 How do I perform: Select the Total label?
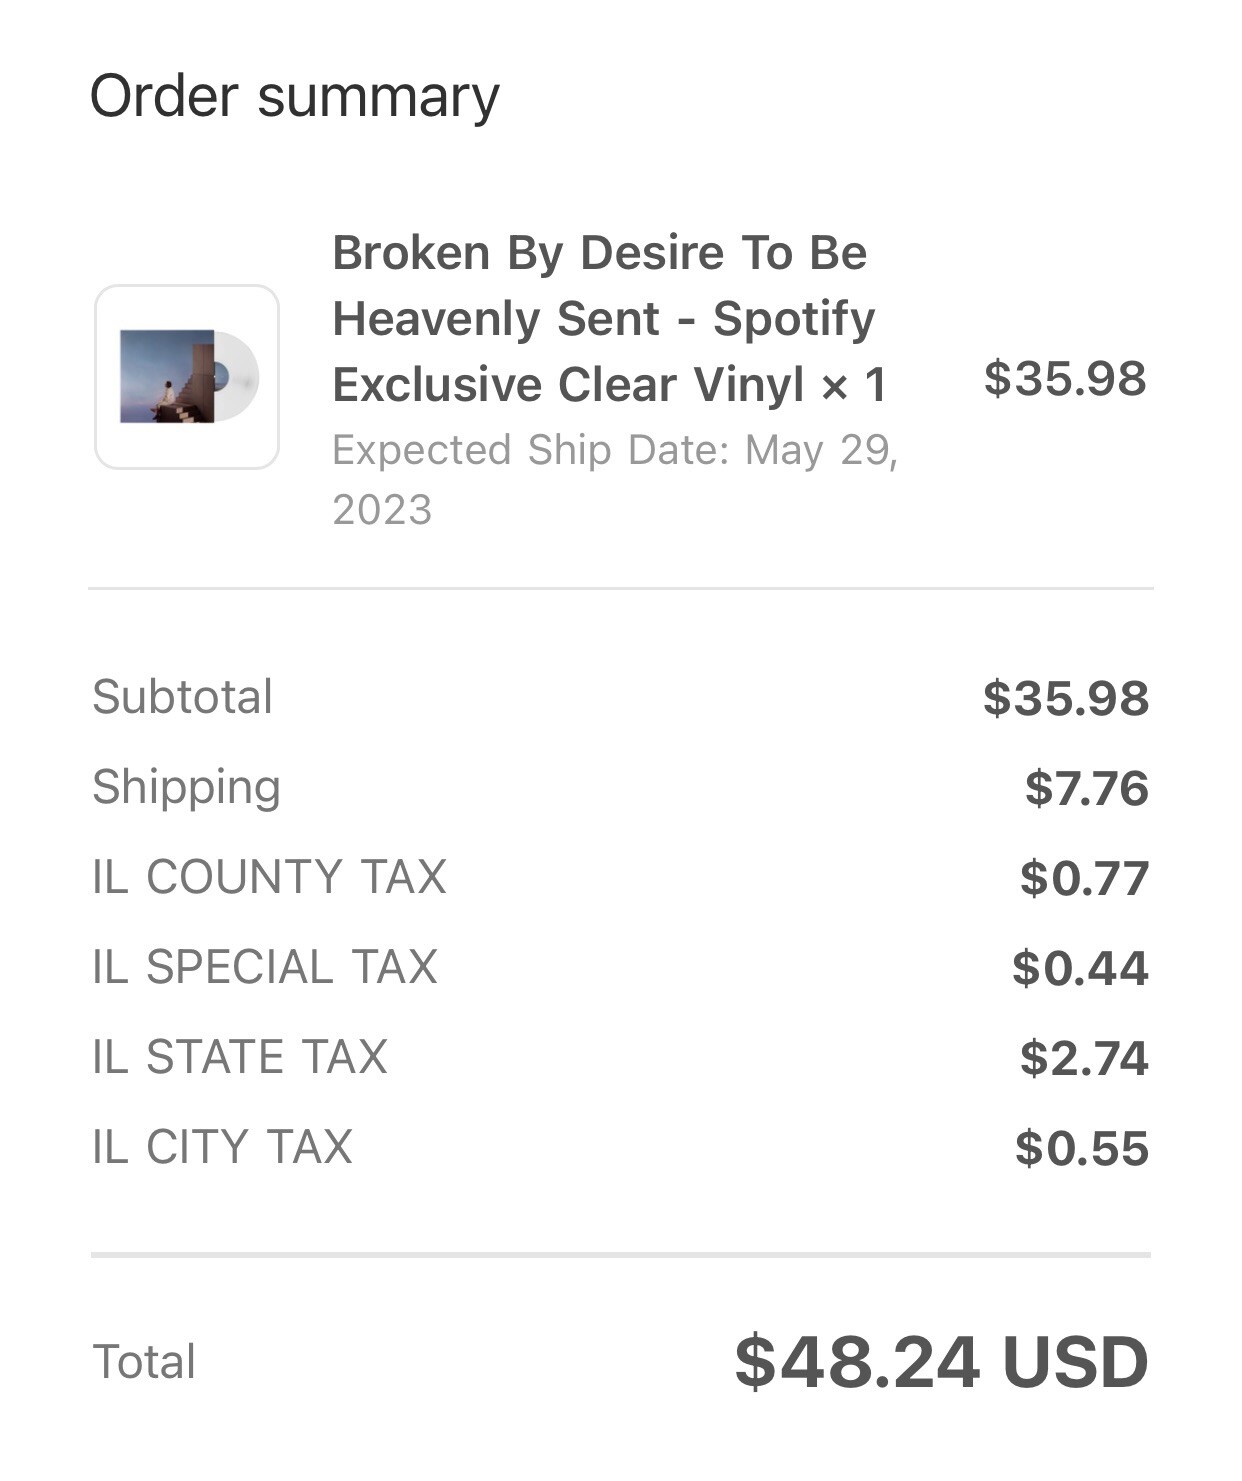point(144,1362)
